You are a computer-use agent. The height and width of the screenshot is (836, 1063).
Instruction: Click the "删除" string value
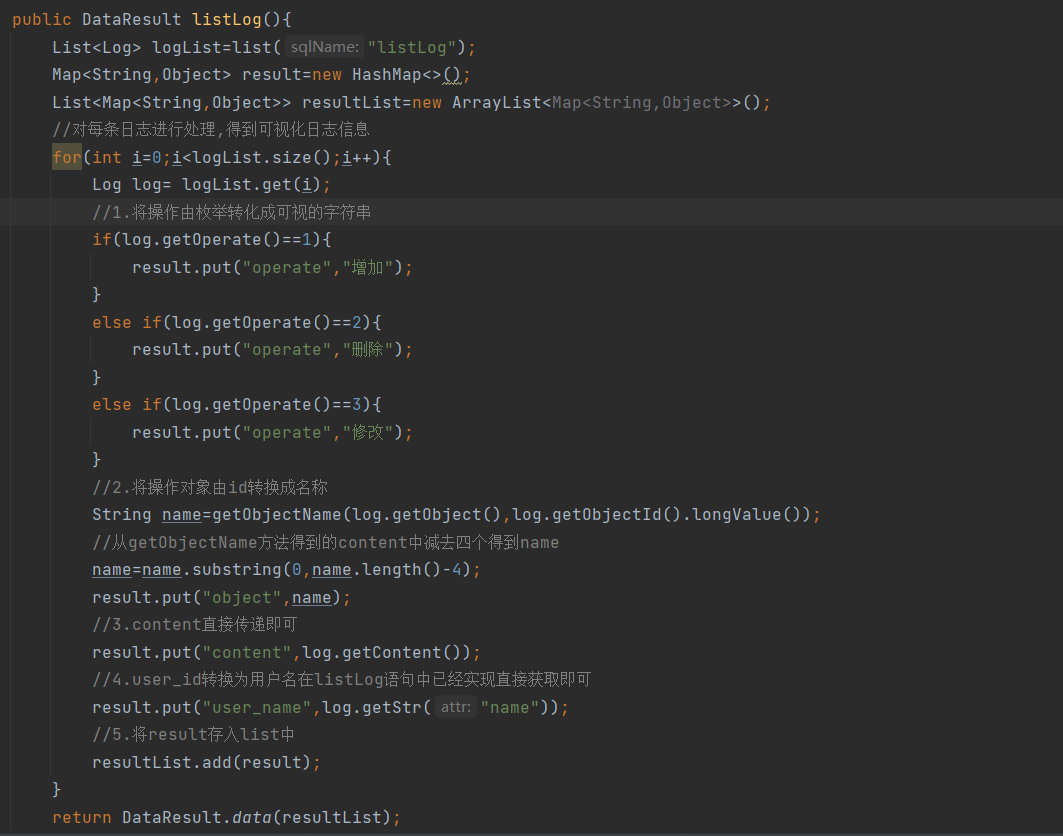[367, 349]
